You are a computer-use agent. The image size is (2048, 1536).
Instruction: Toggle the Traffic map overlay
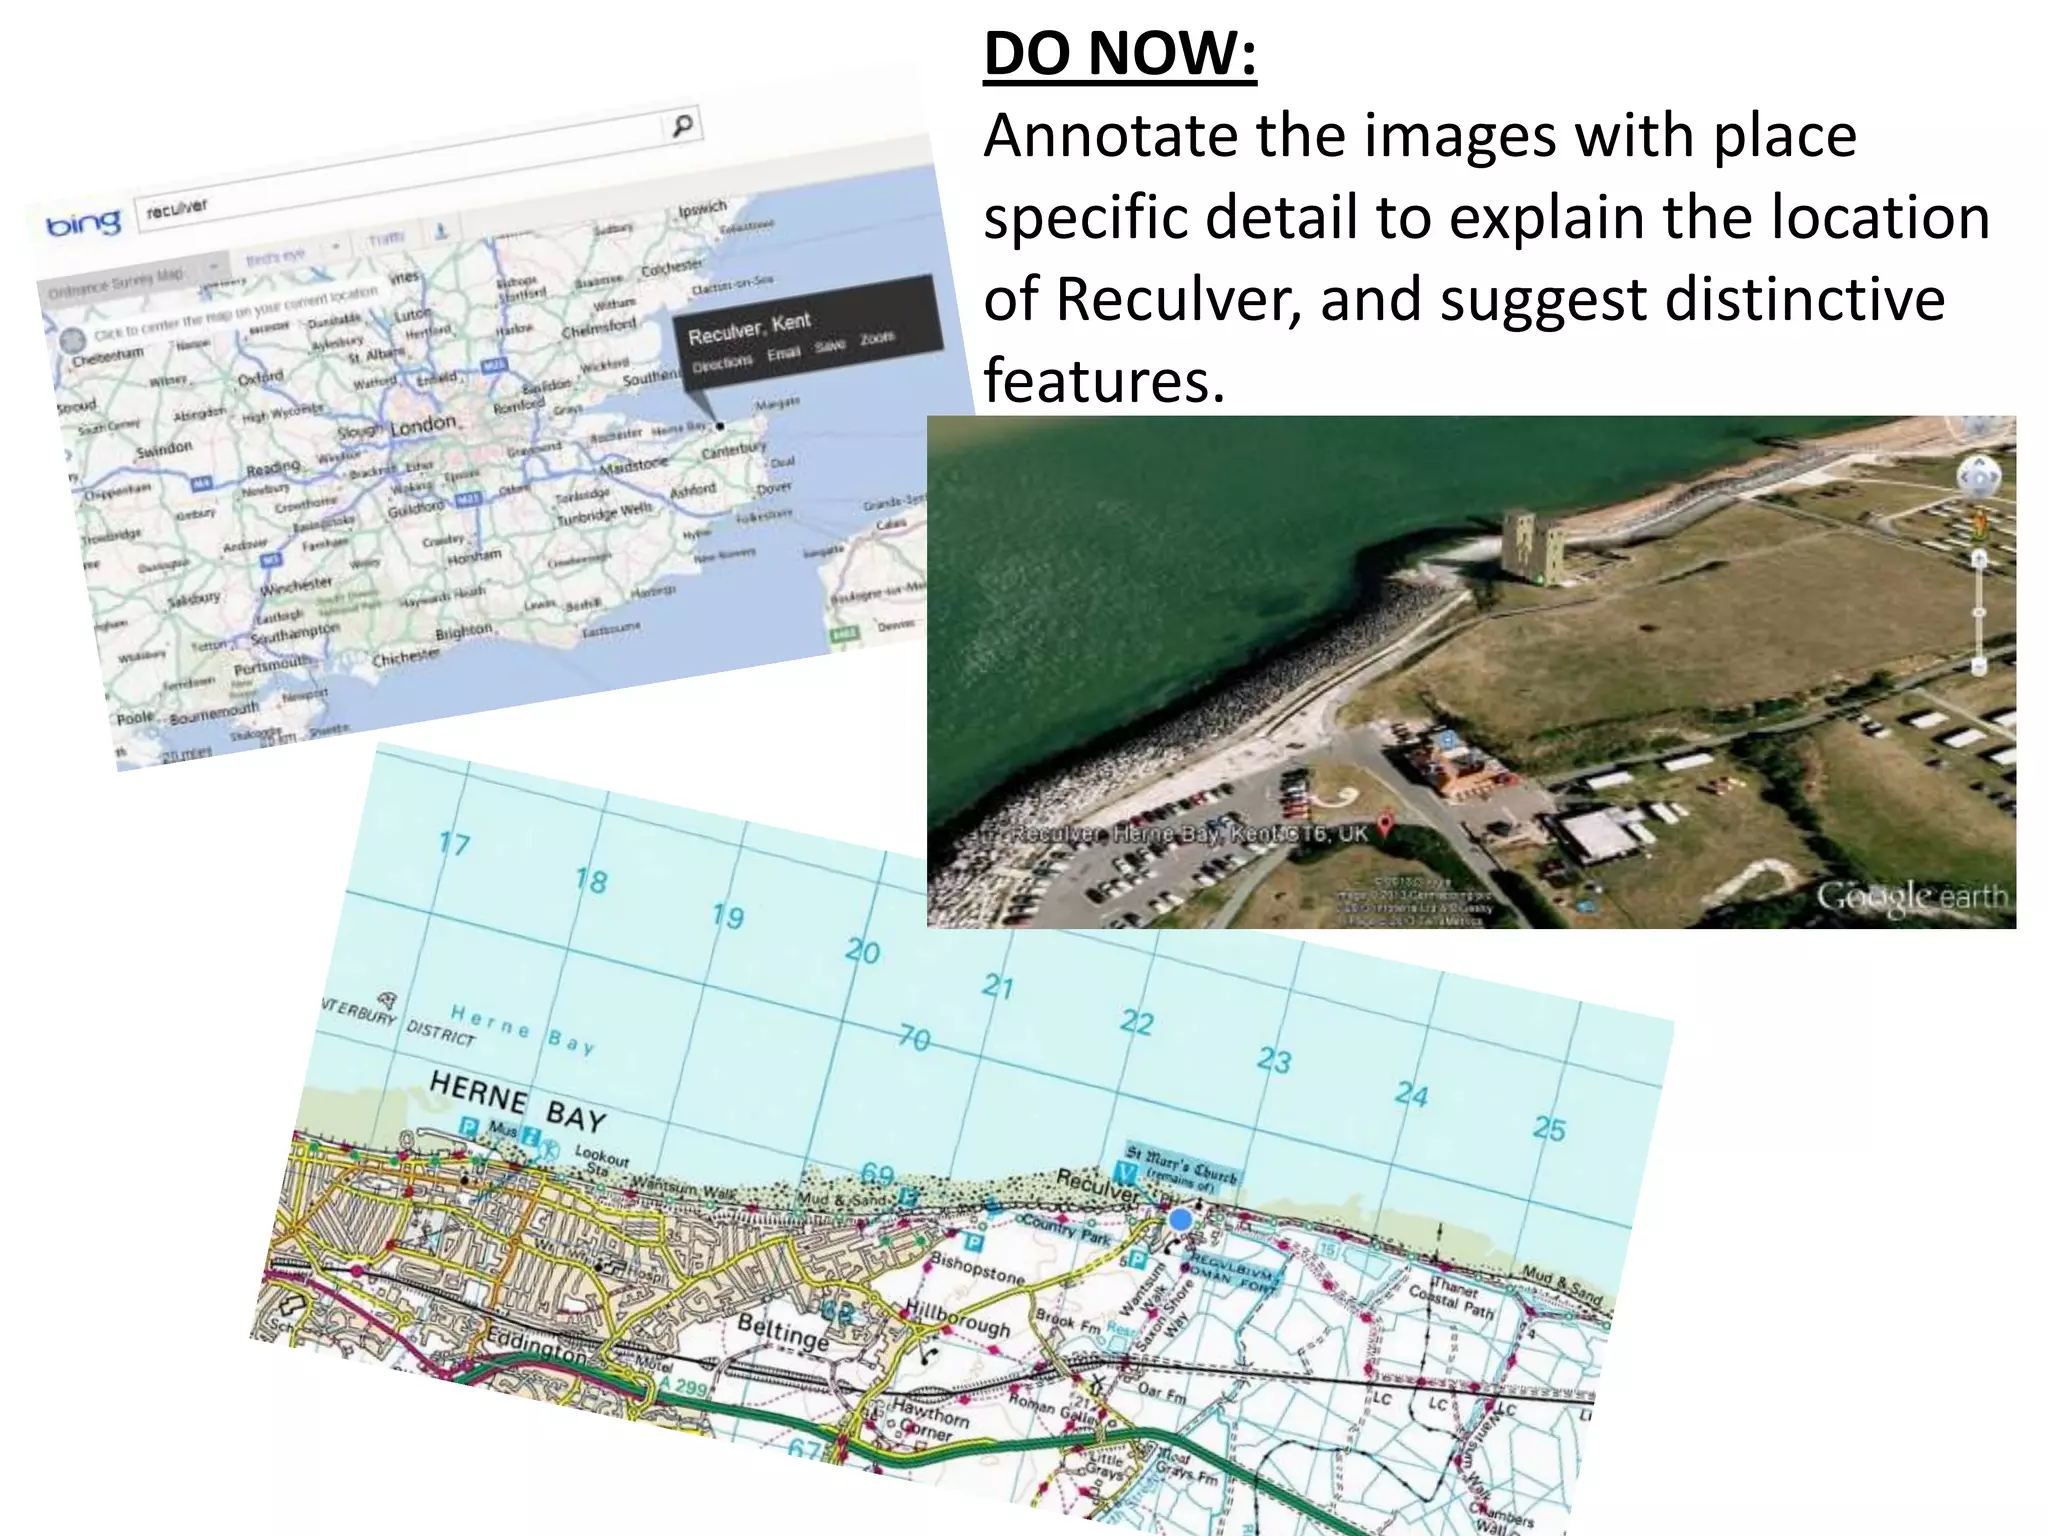[x=386, y=239]
